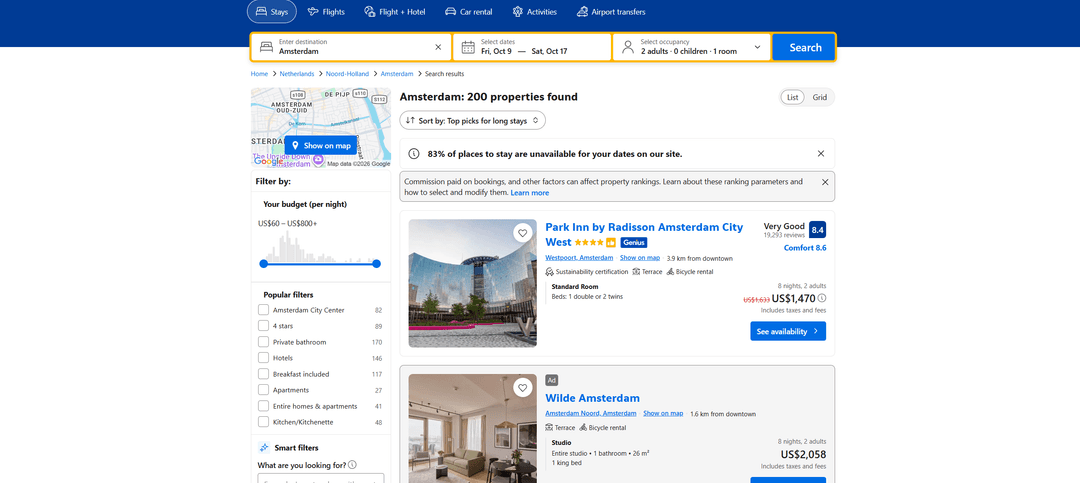The image size is (1080, 483).
Task: Dismiss the 83% unavailable notice
Action: tap(820, 154)
